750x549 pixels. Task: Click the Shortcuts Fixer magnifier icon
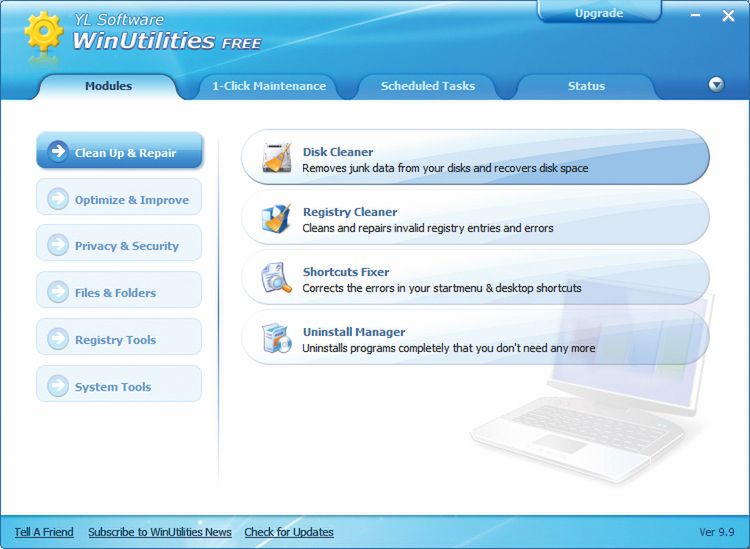[276, 278]
